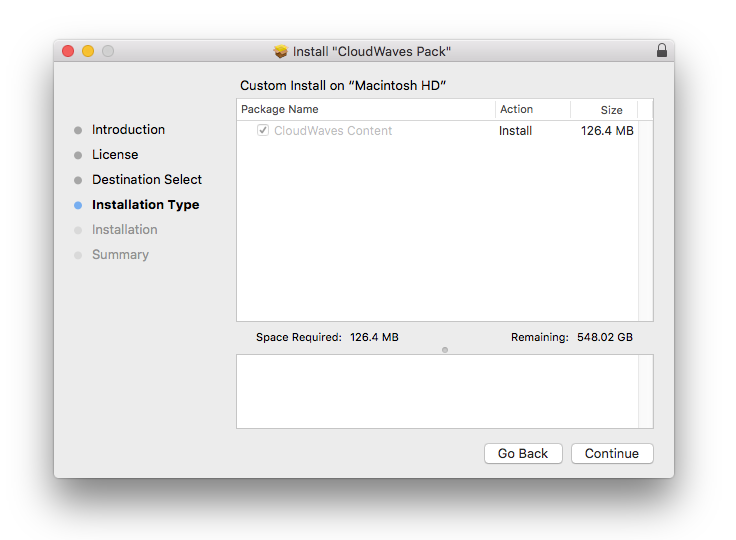736x540 pixels.
Task: Click the Installation step in sidebar
Action: click(124, 230)
